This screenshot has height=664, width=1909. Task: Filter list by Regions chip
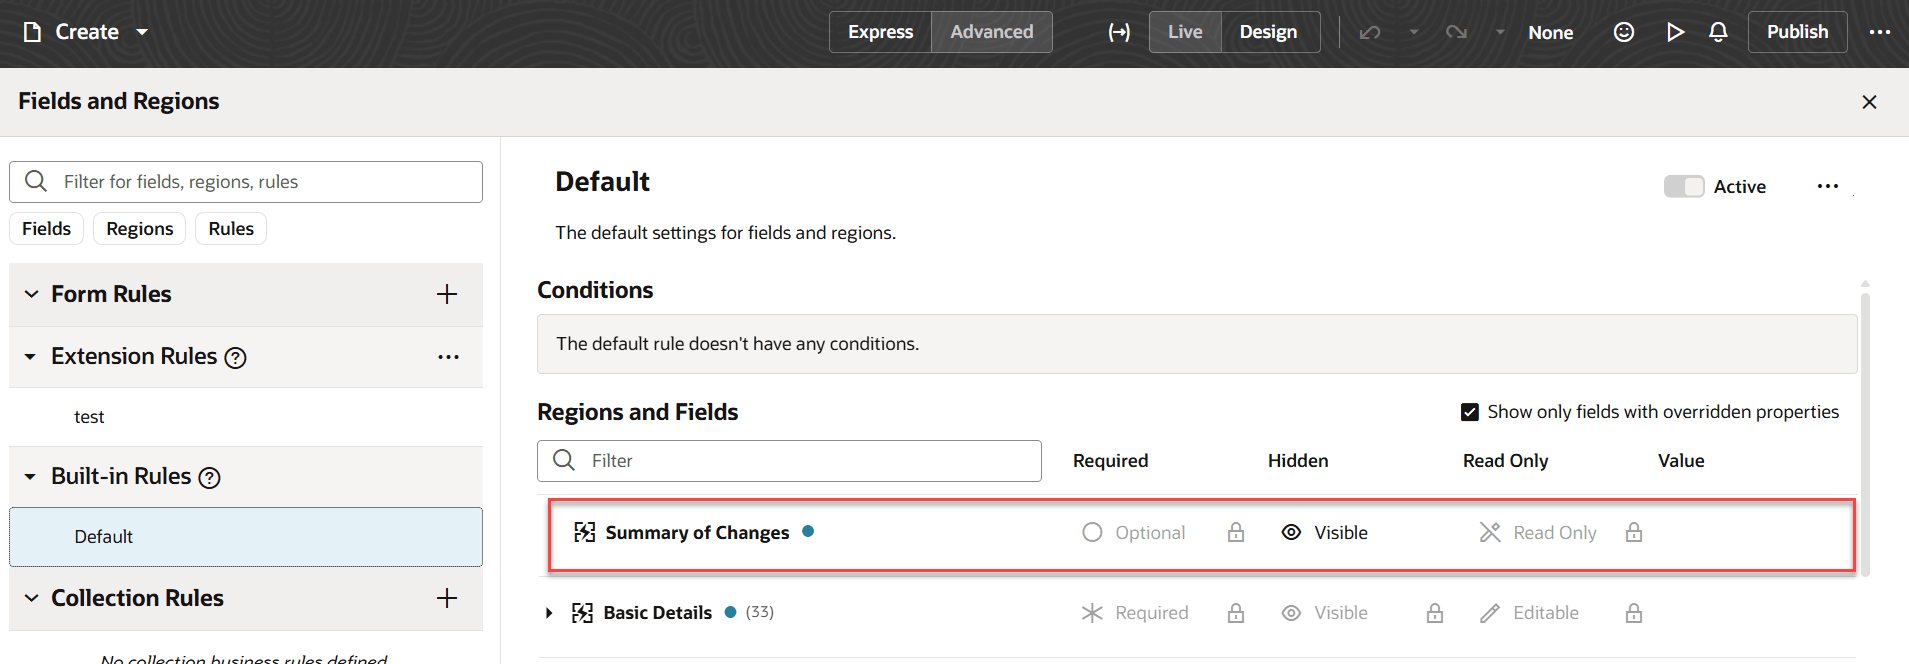(140, 229)
